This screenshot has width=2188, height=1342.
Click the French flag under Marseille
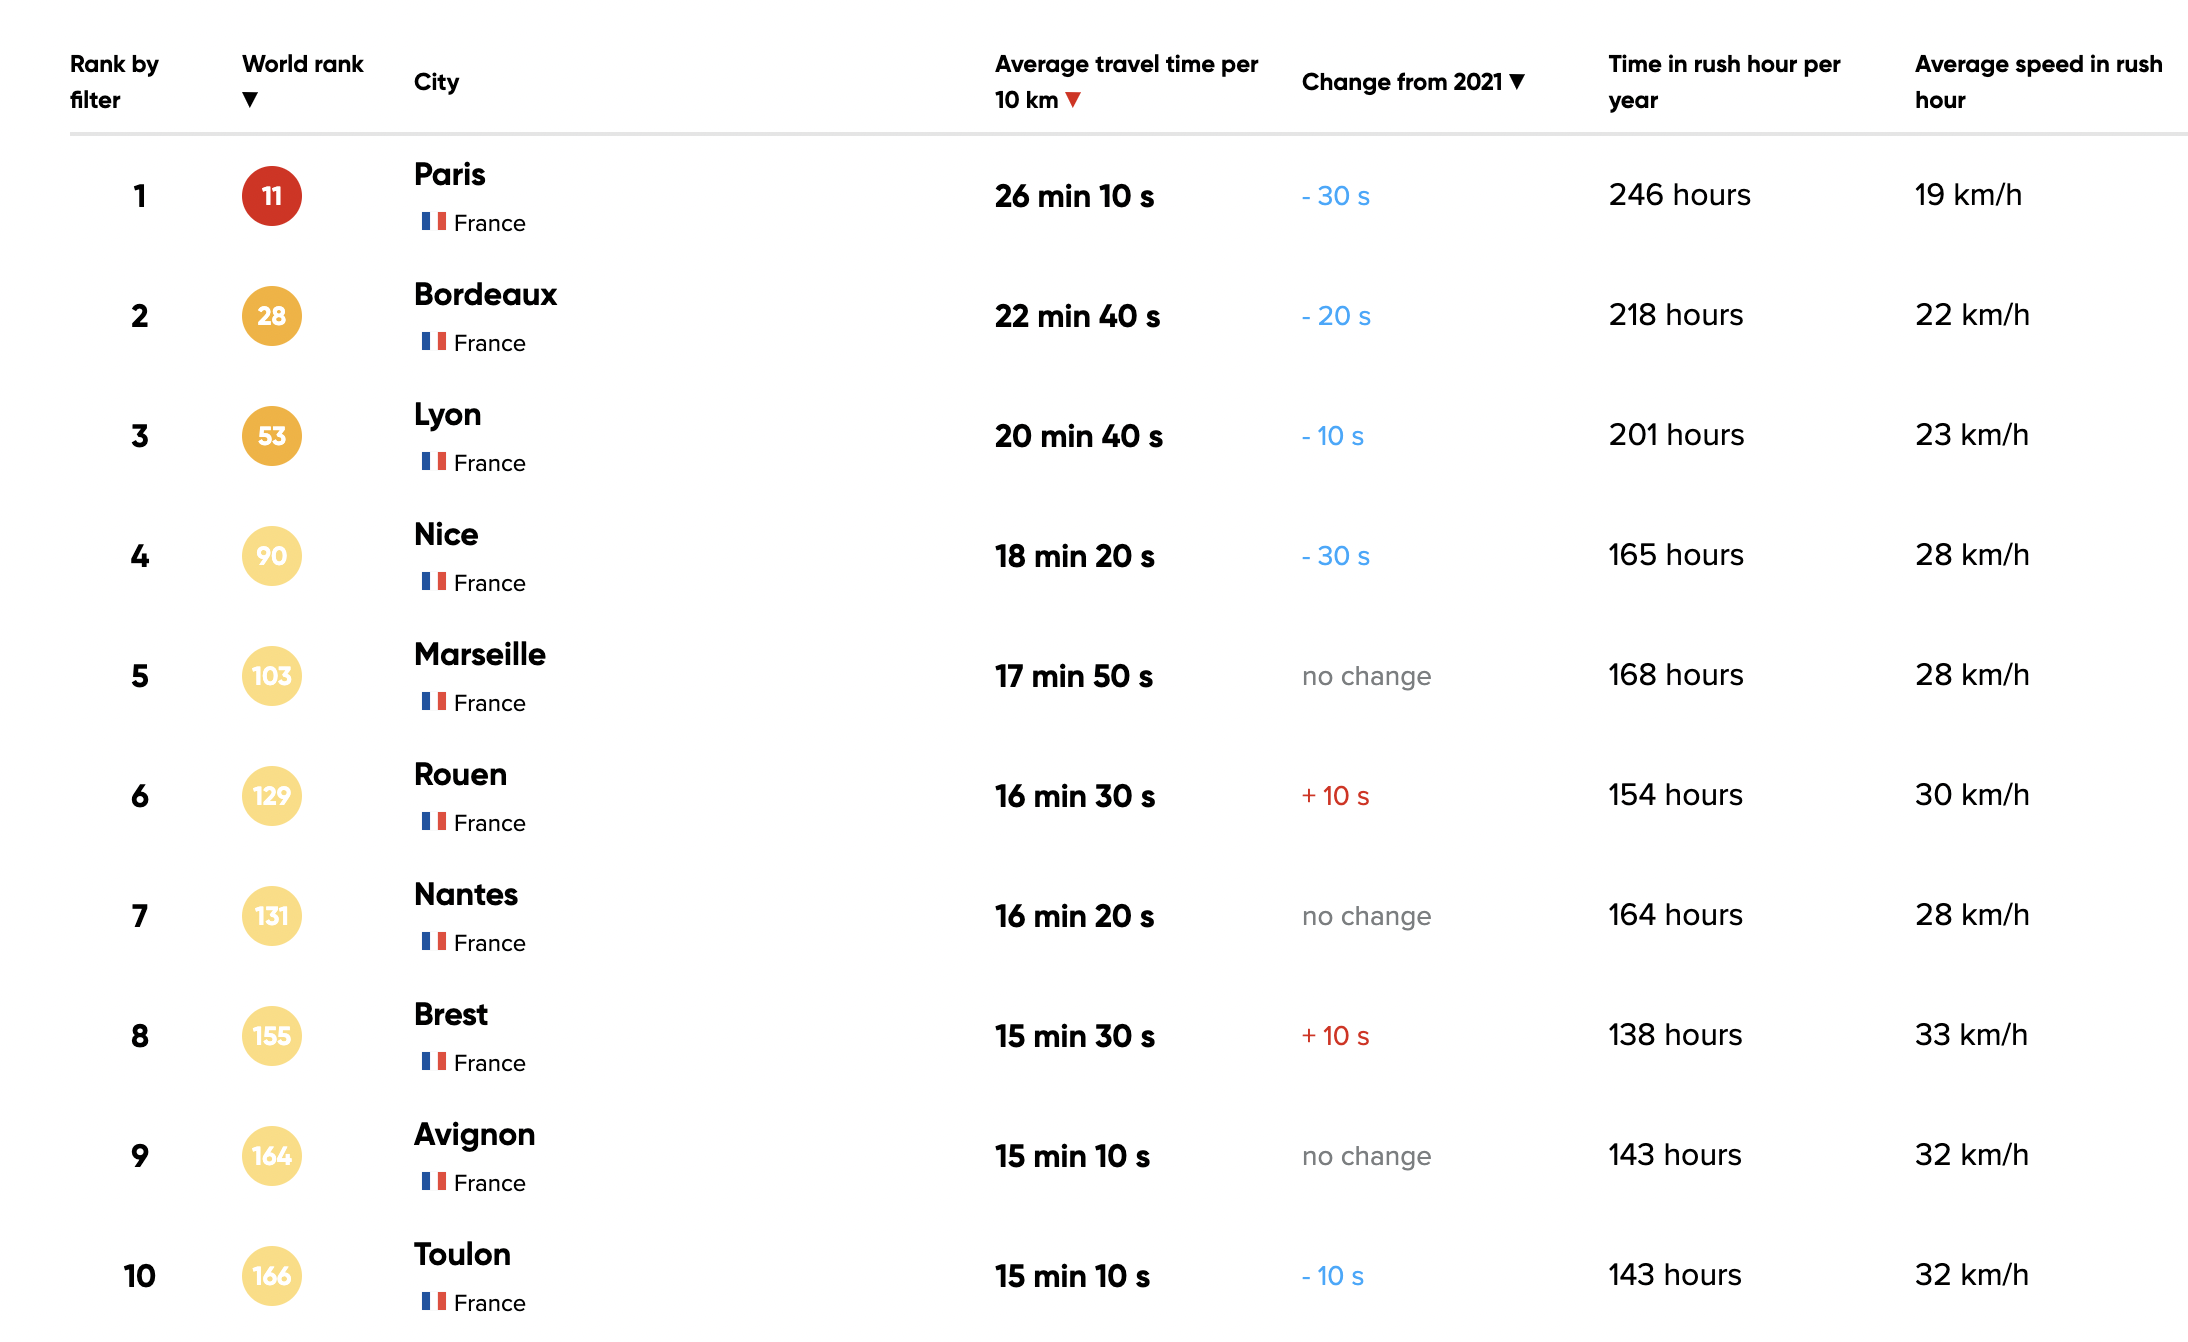click(x=434, y=702)
